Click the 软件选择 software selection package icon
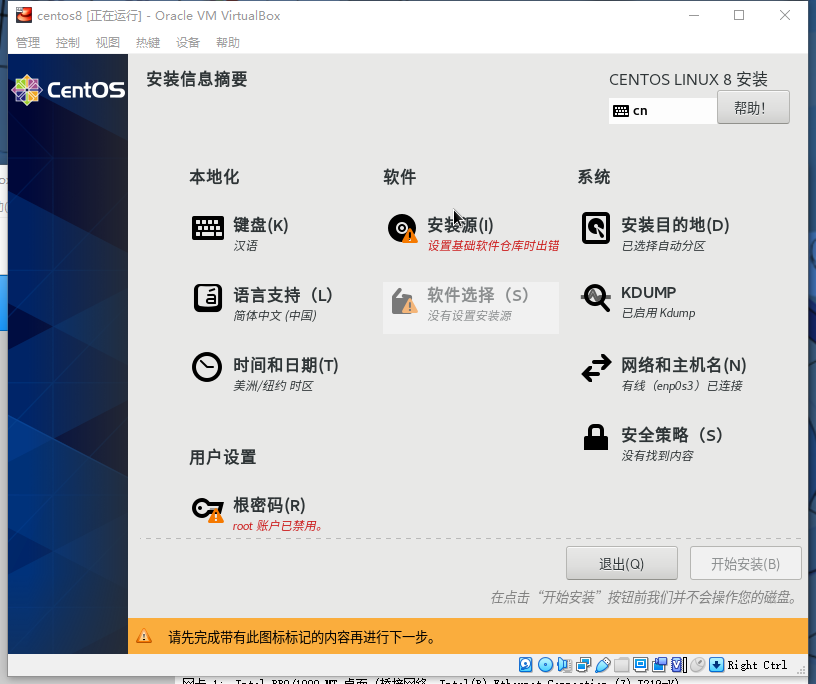 404,301
